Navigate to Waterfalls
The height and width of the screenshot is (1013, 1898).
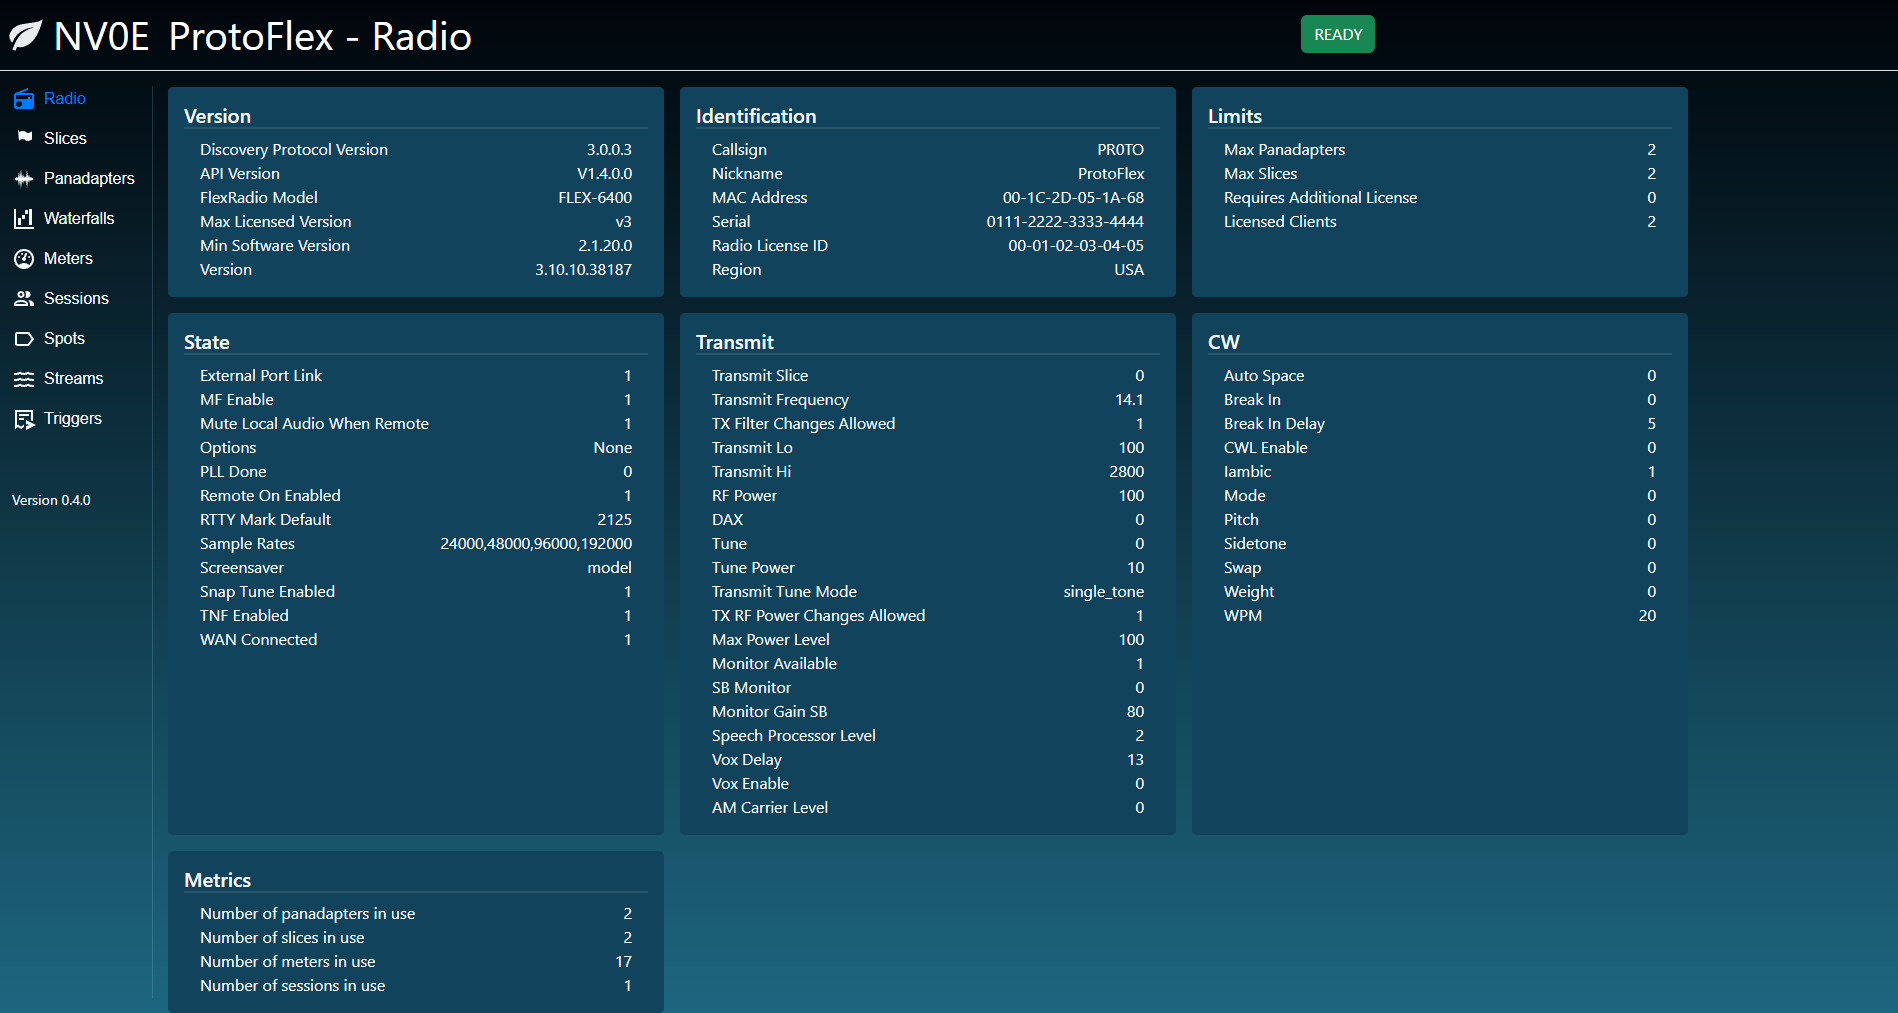pos(79,218)
